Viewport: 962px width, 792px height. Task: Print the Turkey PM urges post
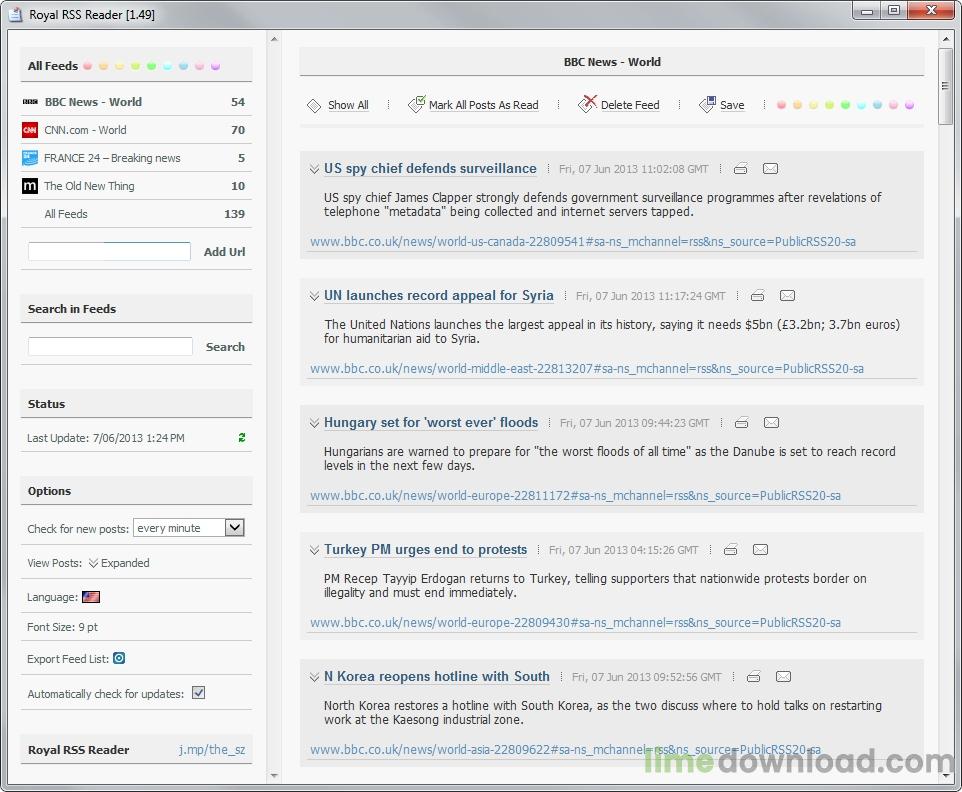pos(730,550)
